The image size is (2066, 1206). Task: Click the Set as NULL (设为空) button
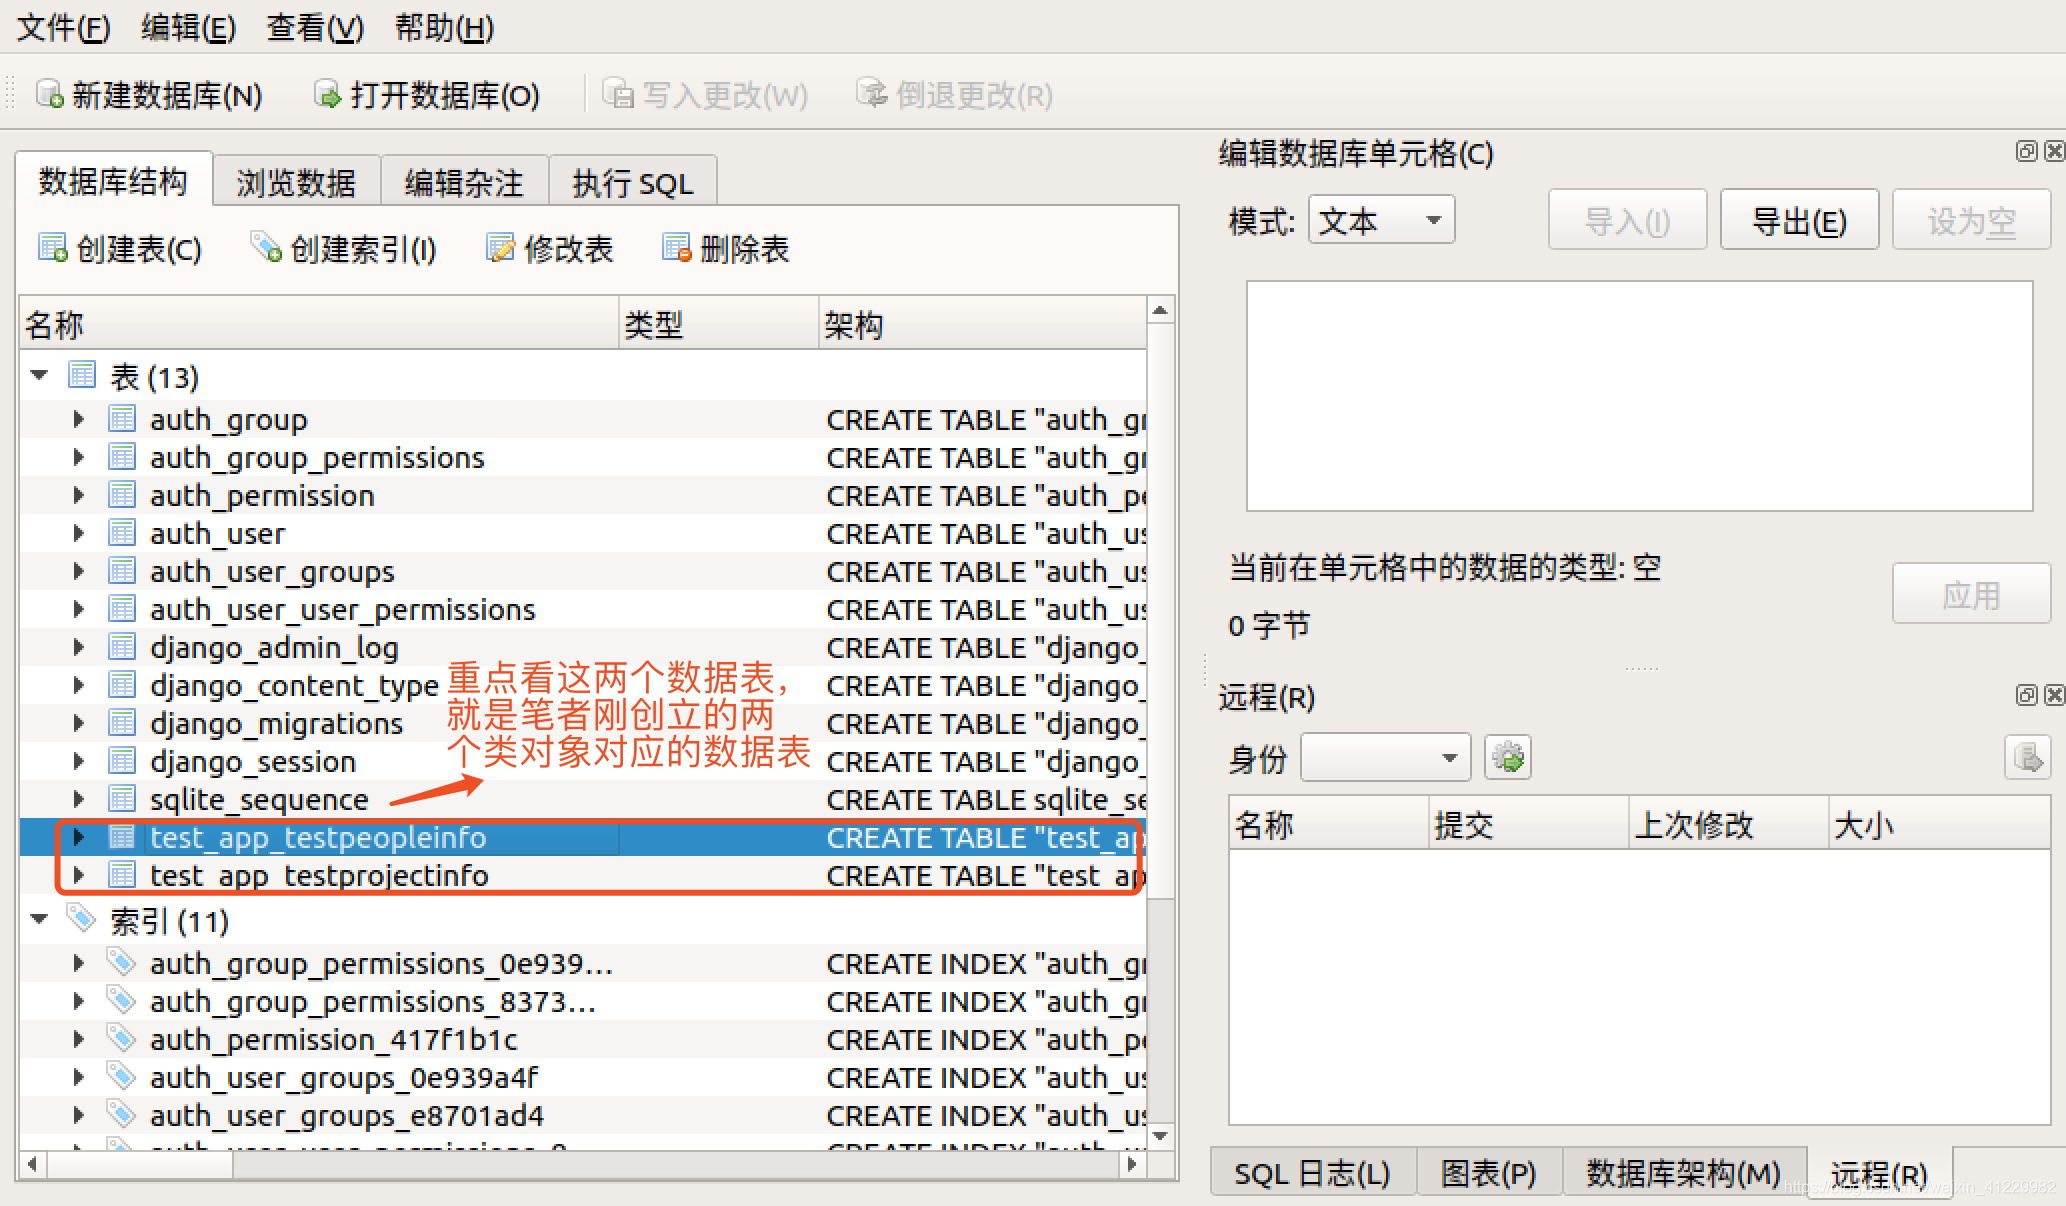1971,220
